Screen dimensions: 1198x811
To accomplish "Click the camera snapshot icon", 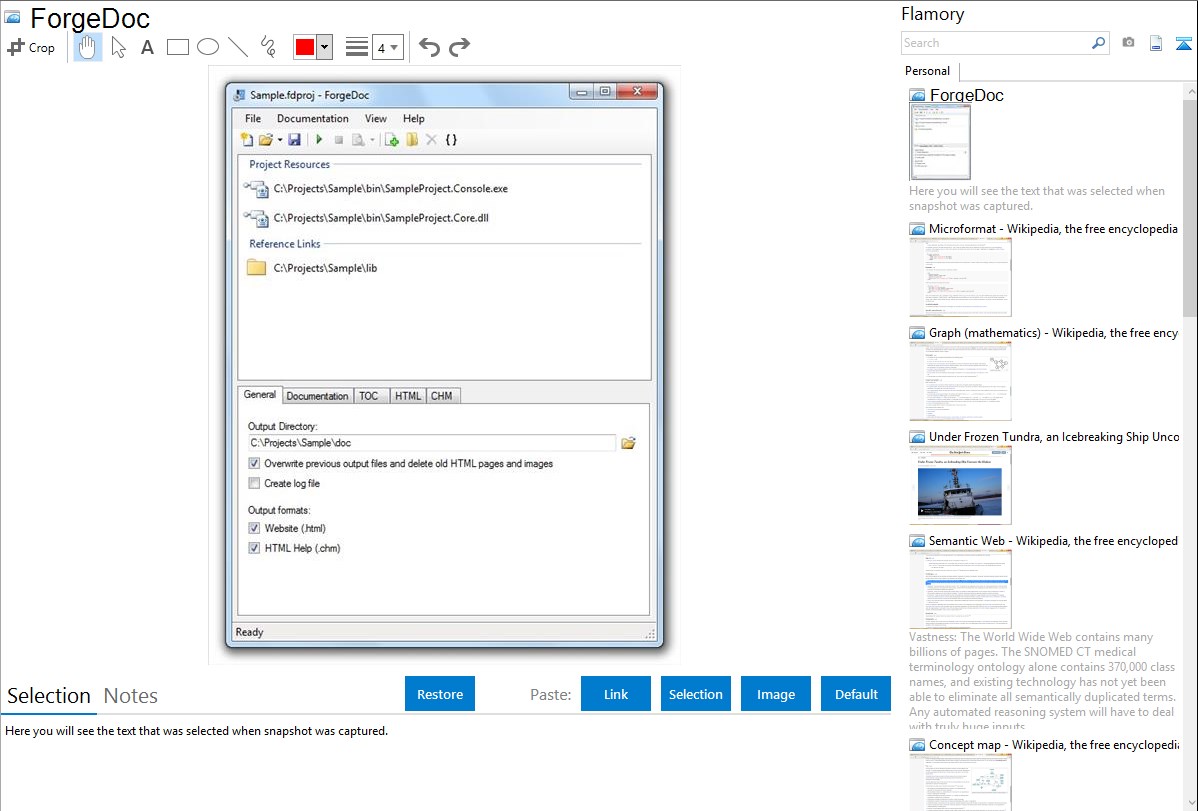I will point(1128,43).
